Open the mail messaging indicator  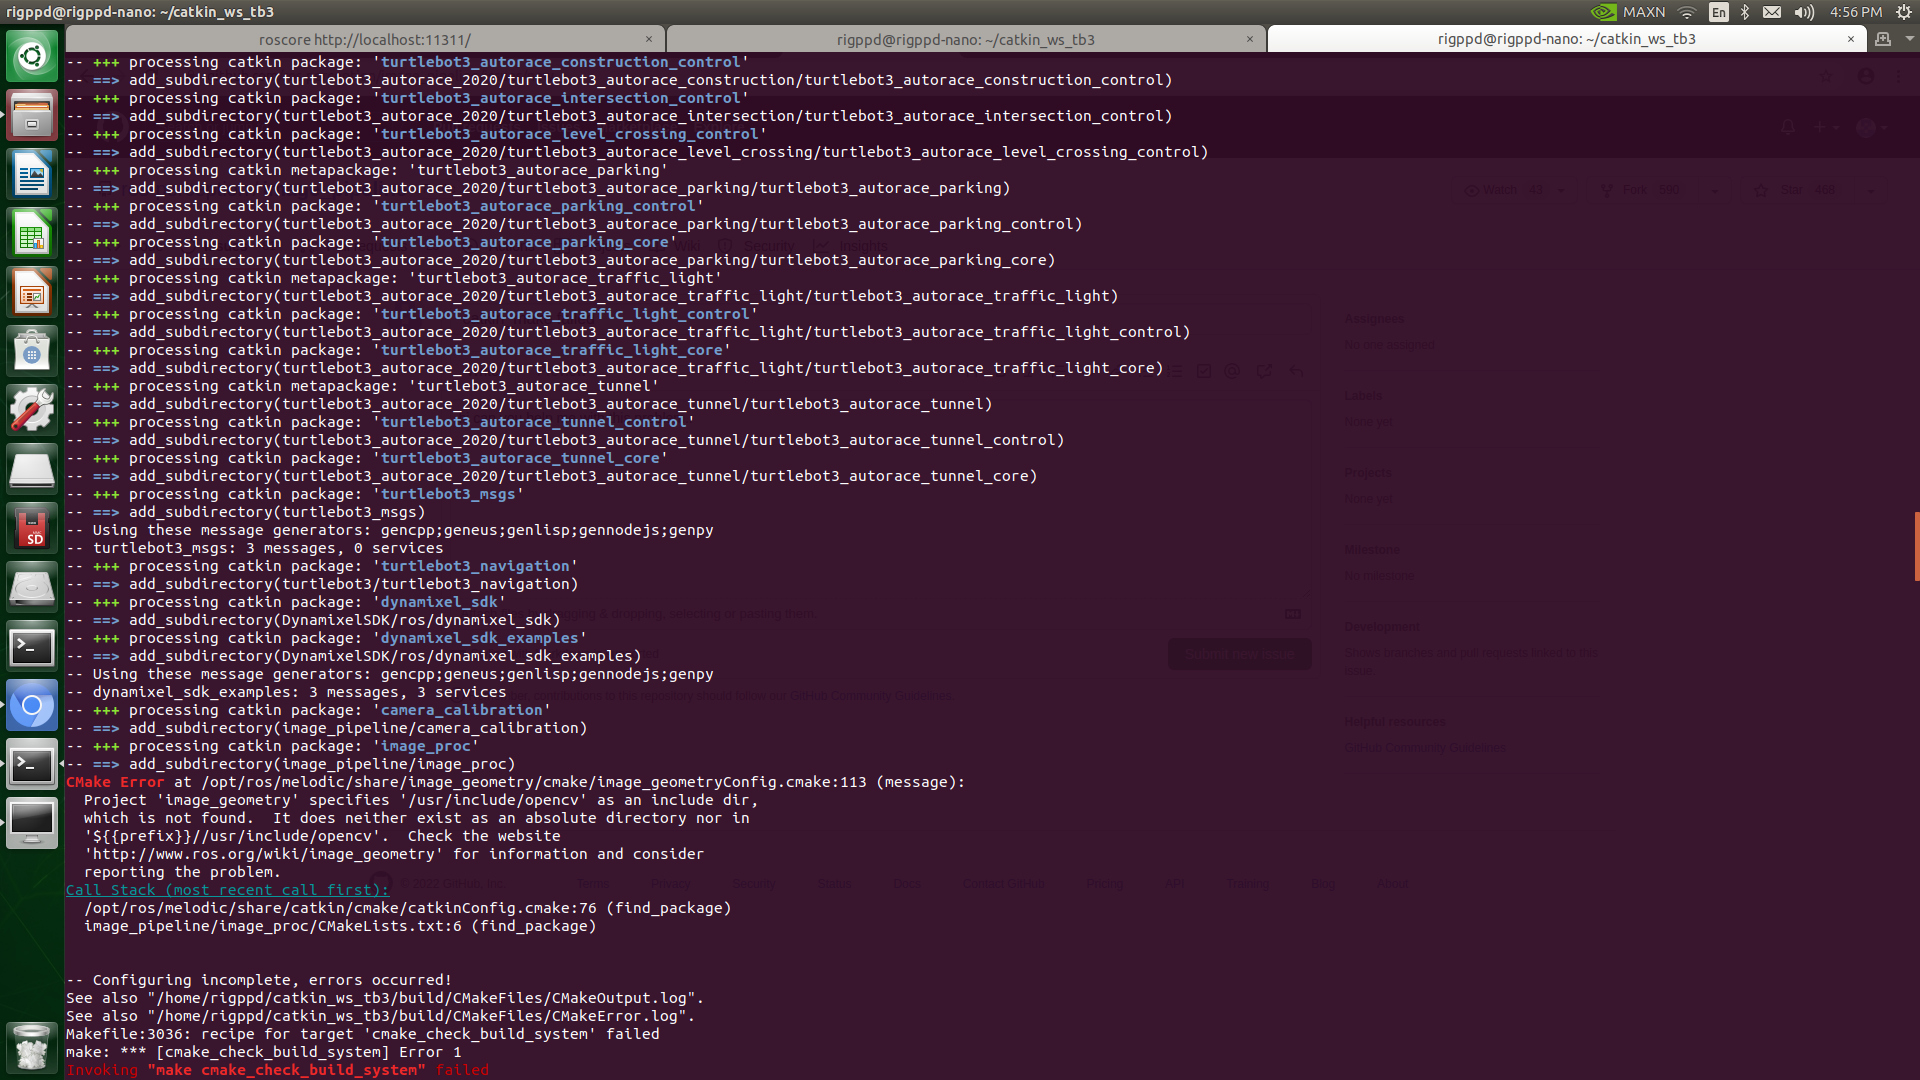(x=1772, y=12)
